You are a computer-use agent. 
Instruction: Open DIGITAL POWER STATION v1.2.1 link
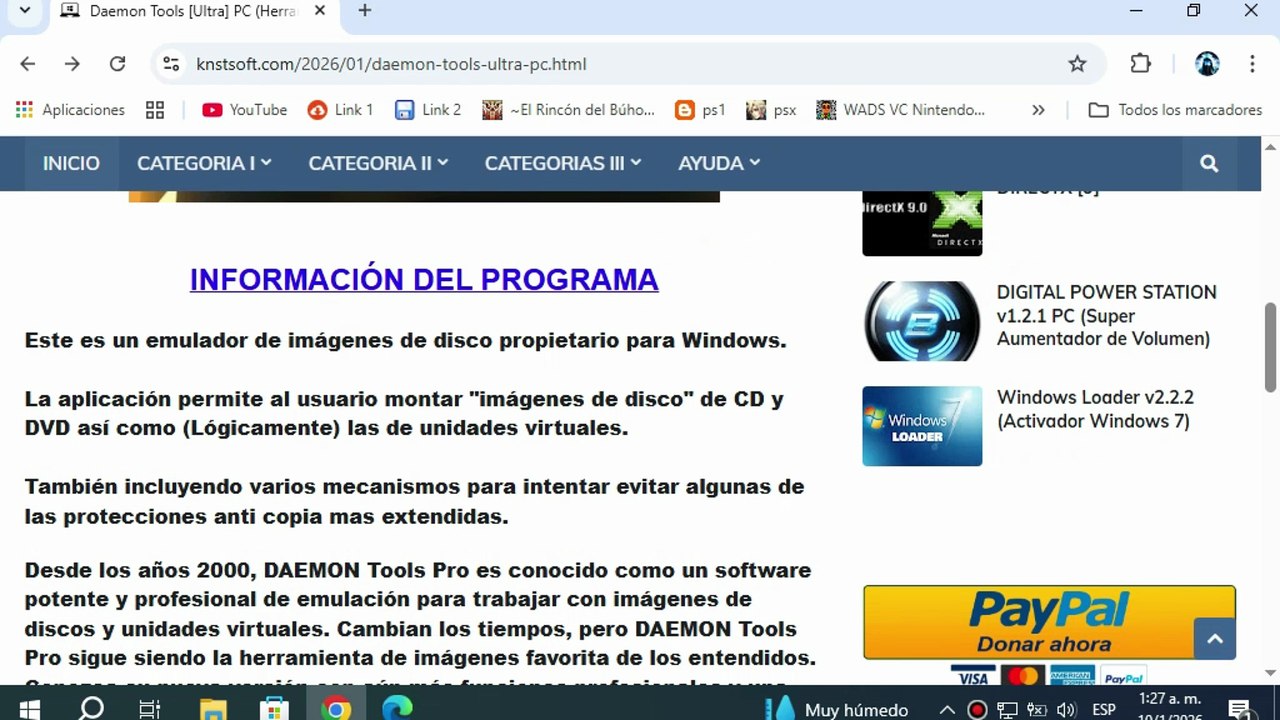[x=1106, y=316]
